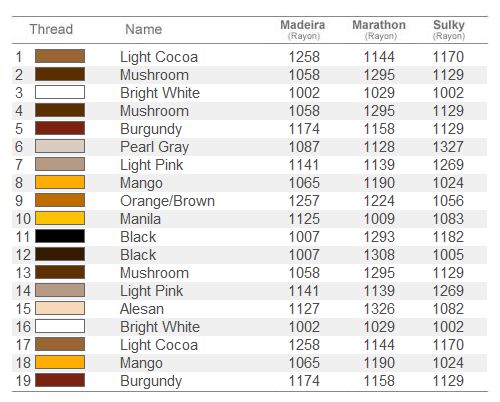Viewport: 500px width, 402px height.
Task: Click Sulky code 1327 for Pearl Gray
Action: [x=448, y=147]
